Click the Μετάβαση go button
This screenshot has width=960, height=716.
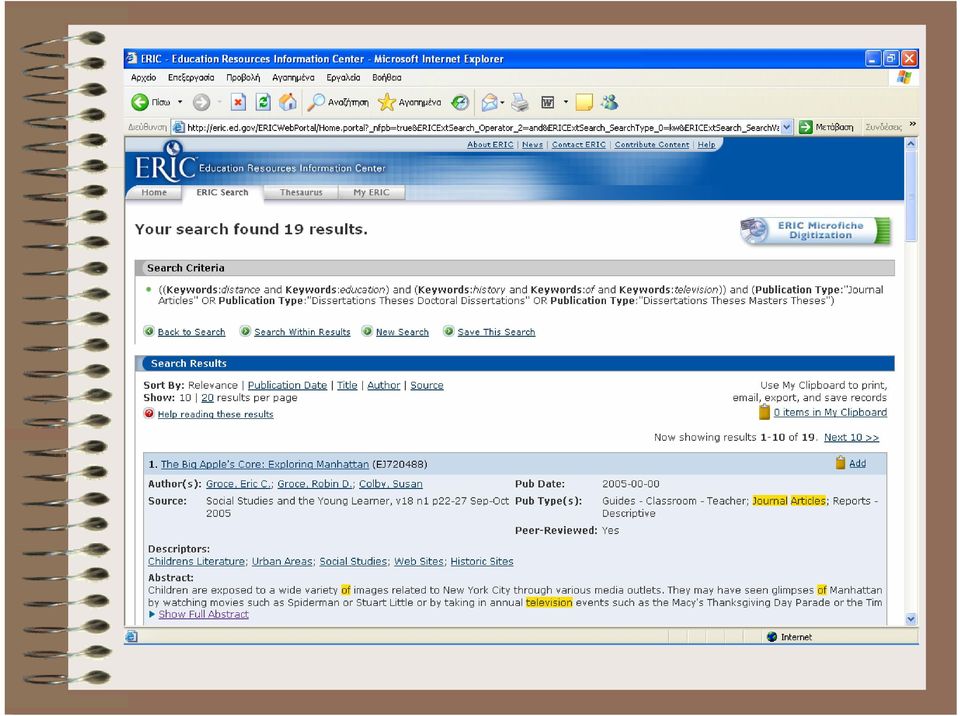coord(826,127)
